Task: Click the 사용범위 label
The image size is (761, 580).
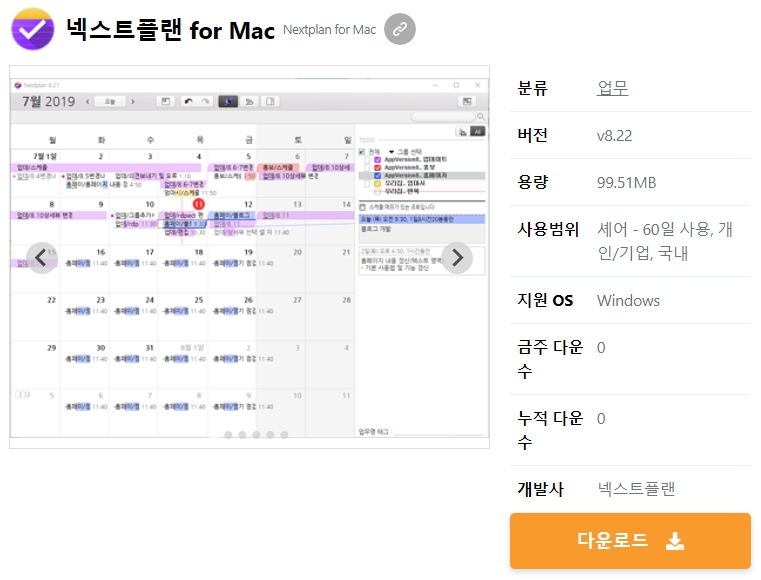Action: click(x=548, y=229)
